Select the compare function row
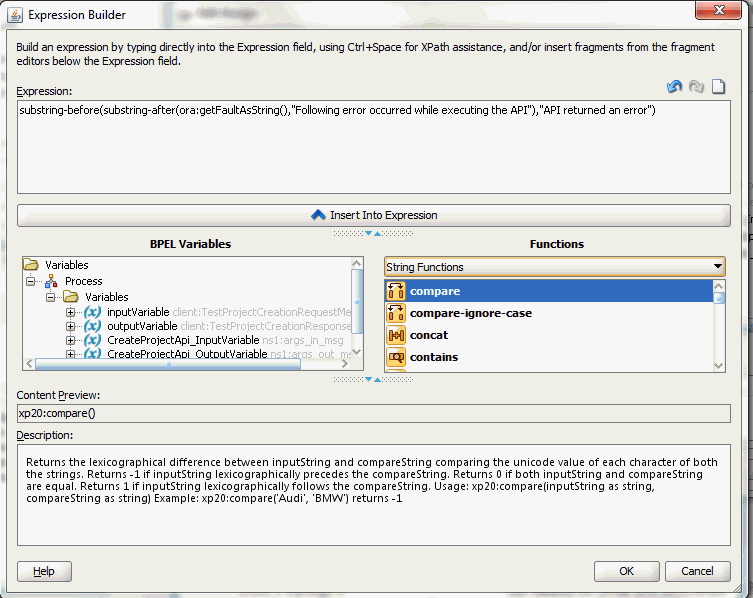 [x=549, y=291]
